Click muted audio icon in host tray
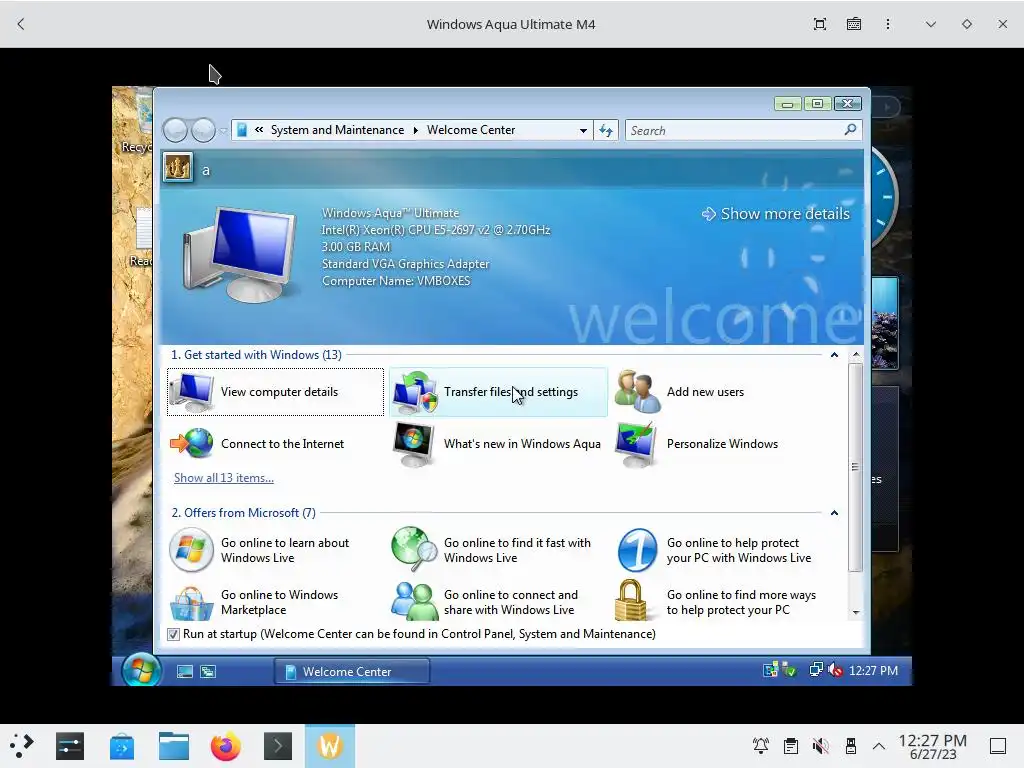The width and height of the screenshot is (1024, 768). point(820,746)
